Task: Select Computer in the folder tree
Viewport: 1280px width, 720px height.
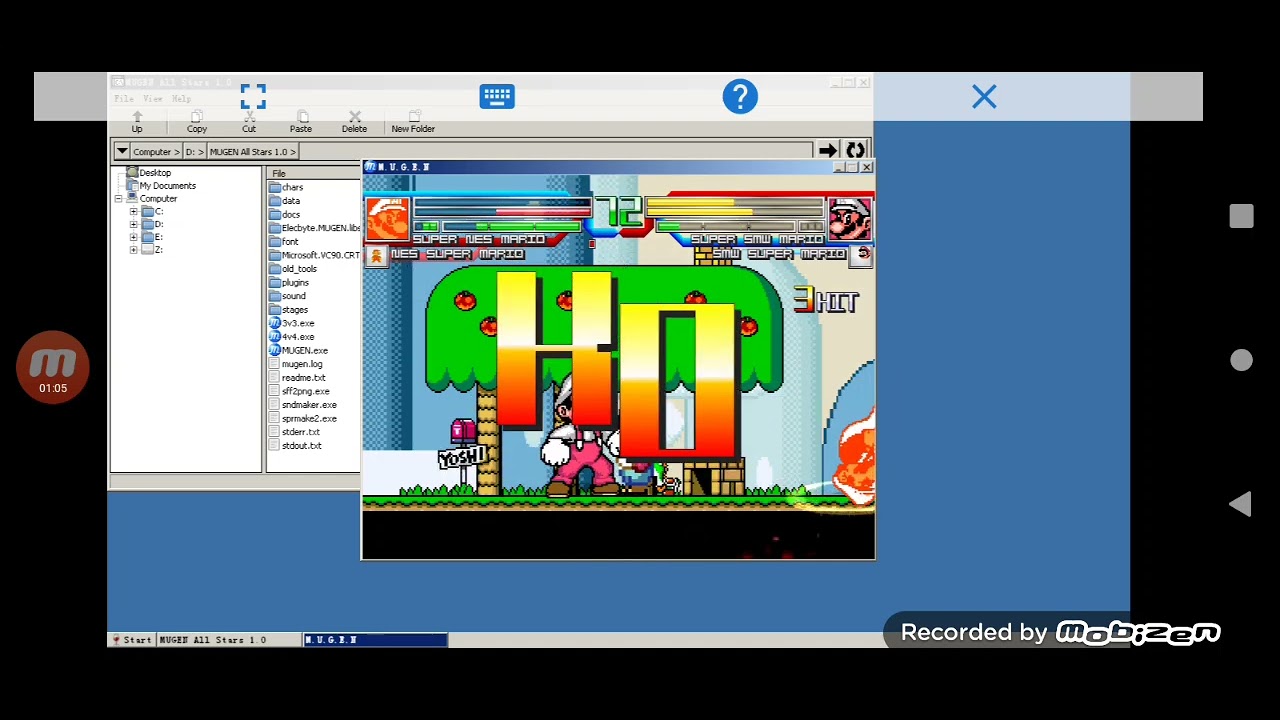Action: [x=158, y=199]
